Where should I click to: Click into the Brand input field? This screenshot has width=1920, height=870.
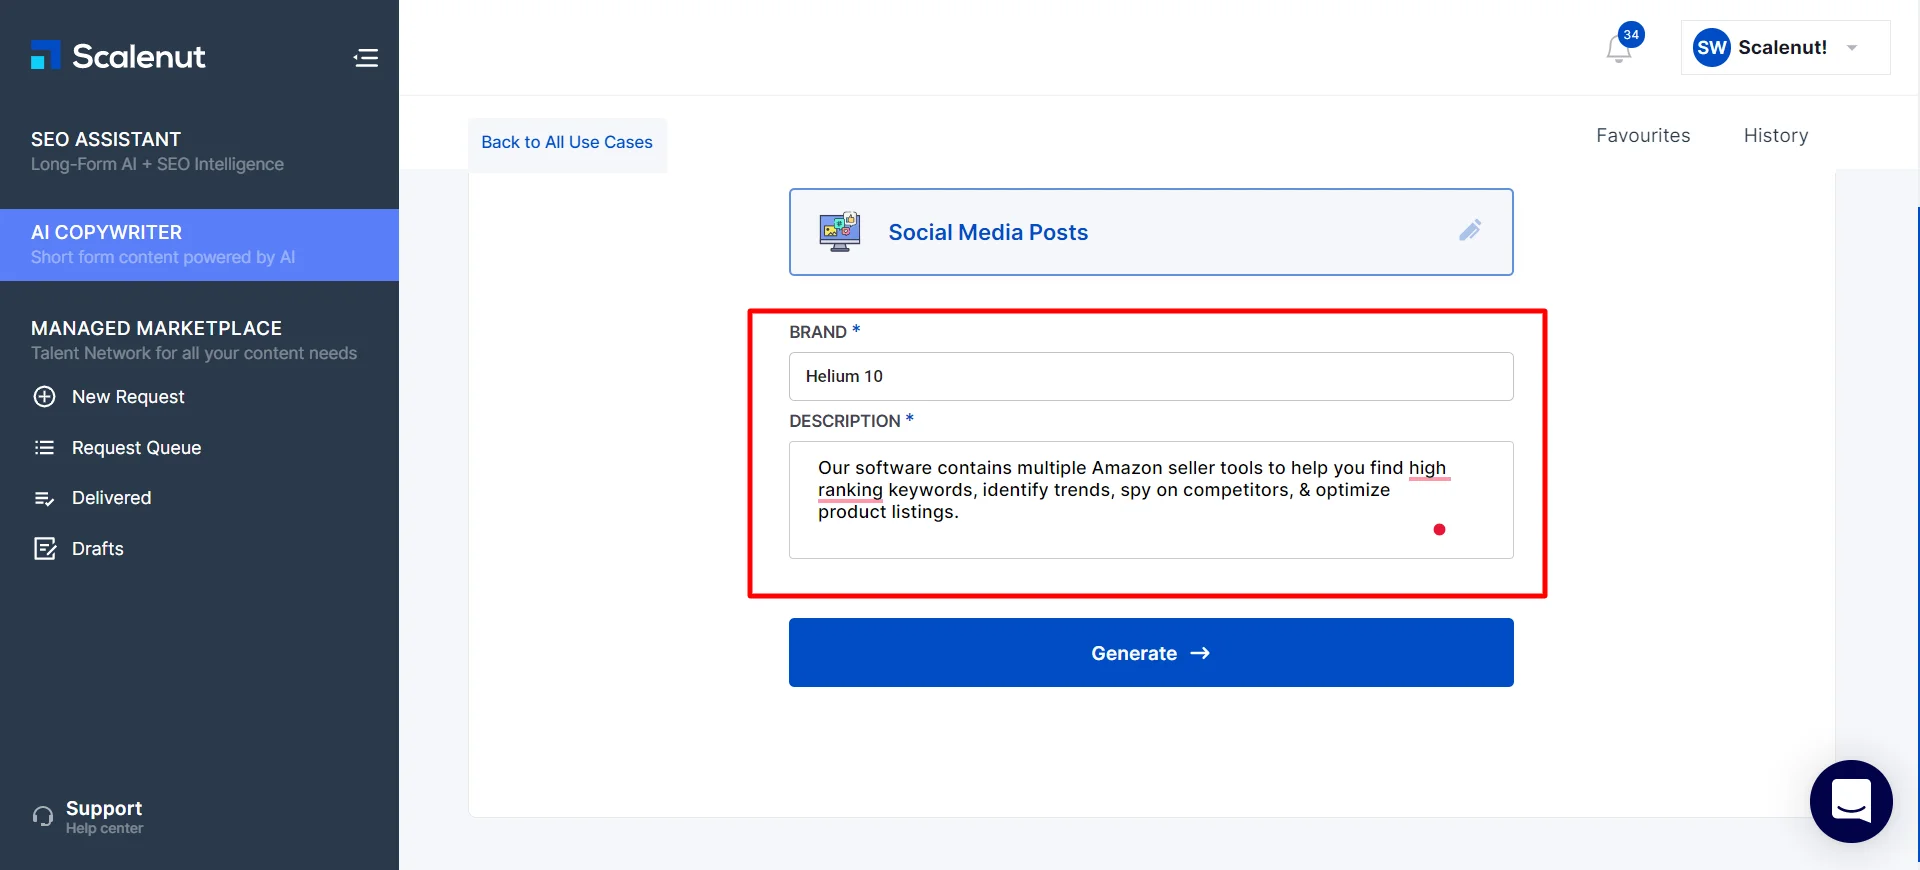1150,376
